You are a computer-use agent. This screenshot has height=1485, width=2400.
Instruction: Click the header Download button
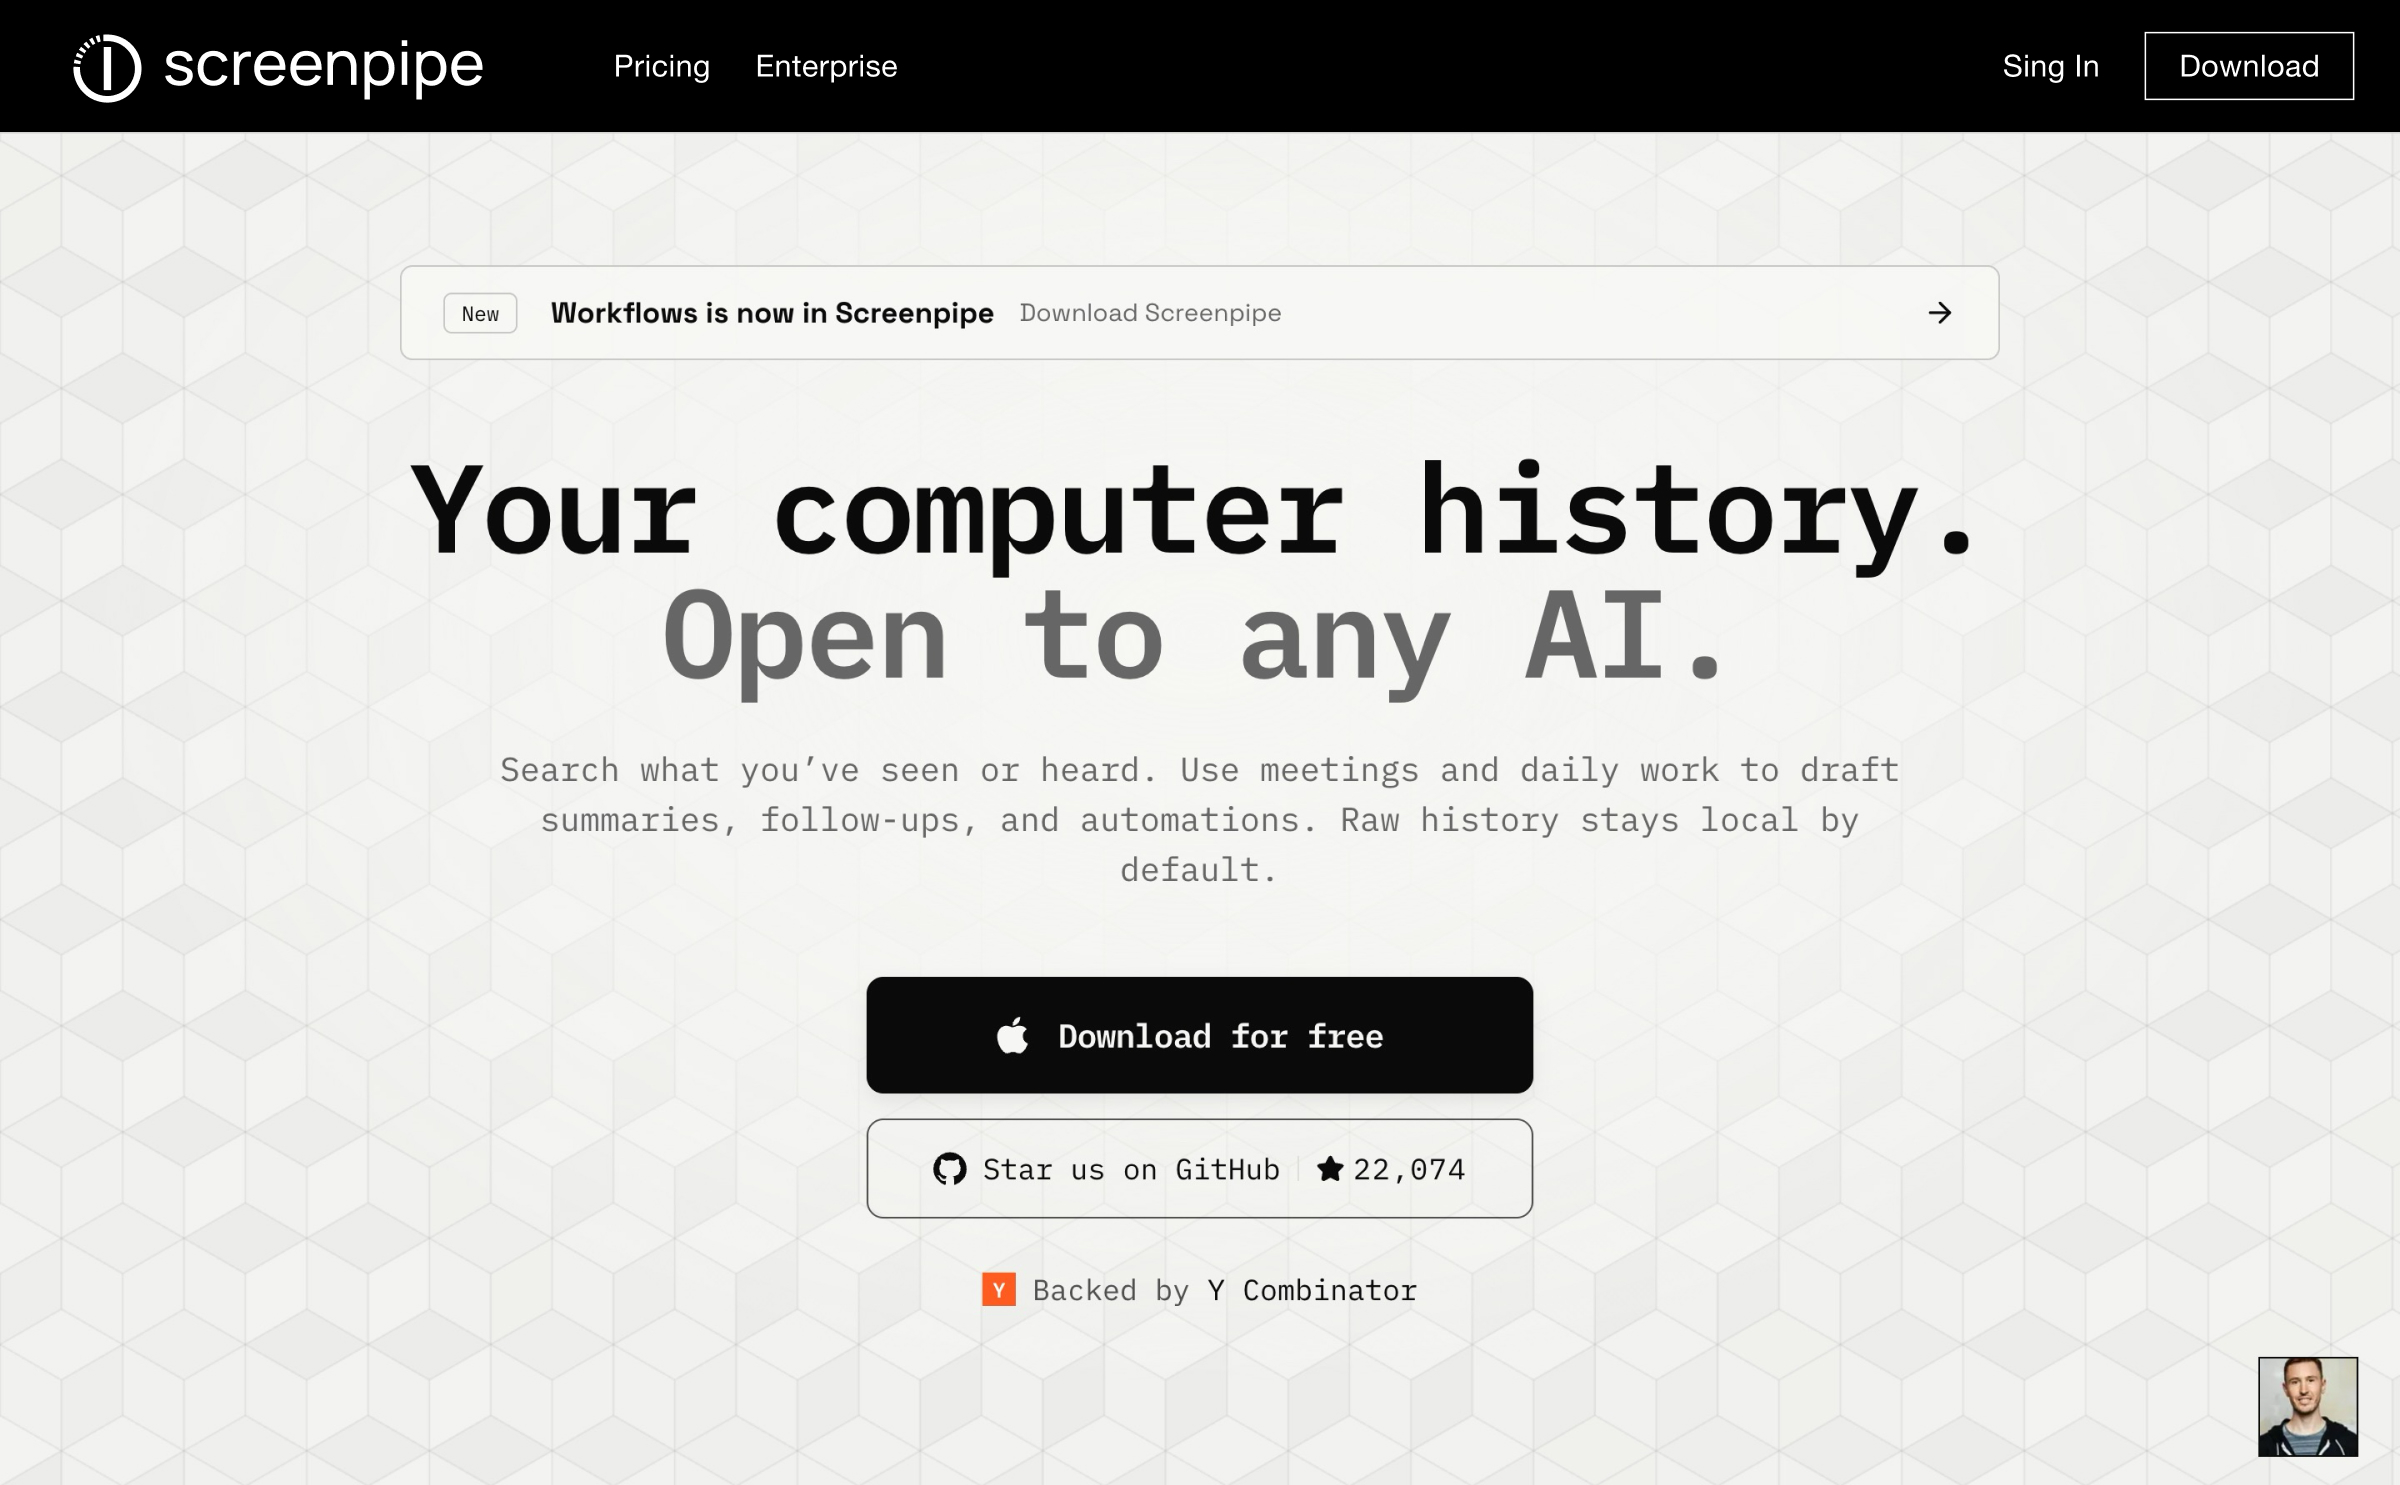[2249, 66]
